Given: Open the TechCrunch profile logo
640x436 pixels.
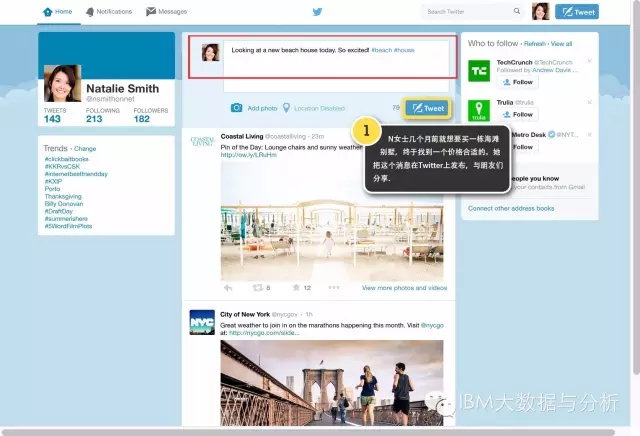Looking at the screenshot, I should click(x=478, y=70).
